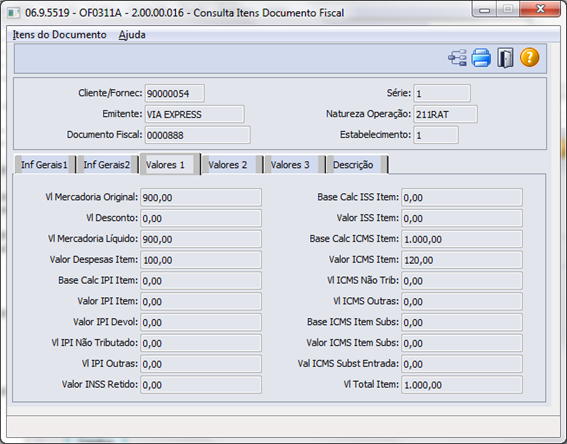Switch to the Valores 3 tab
Screen dimensions: 567x444
(x=295, y=165)
